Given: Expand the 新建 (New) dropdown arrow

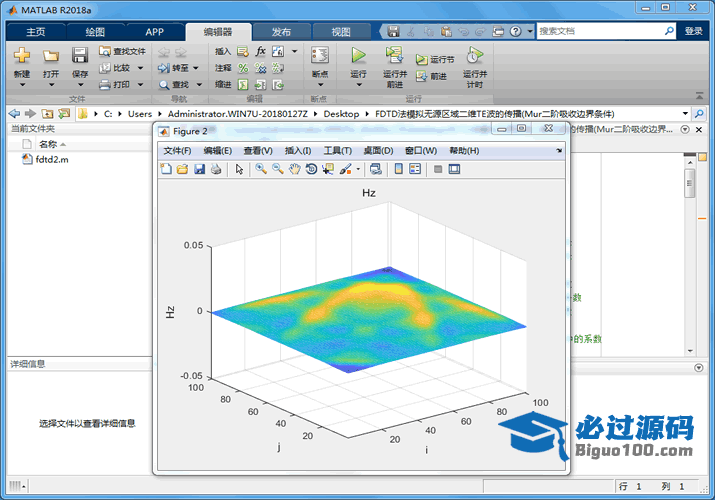Looking at the screenshot, I should pyautogui.click(x=21, y=84).
